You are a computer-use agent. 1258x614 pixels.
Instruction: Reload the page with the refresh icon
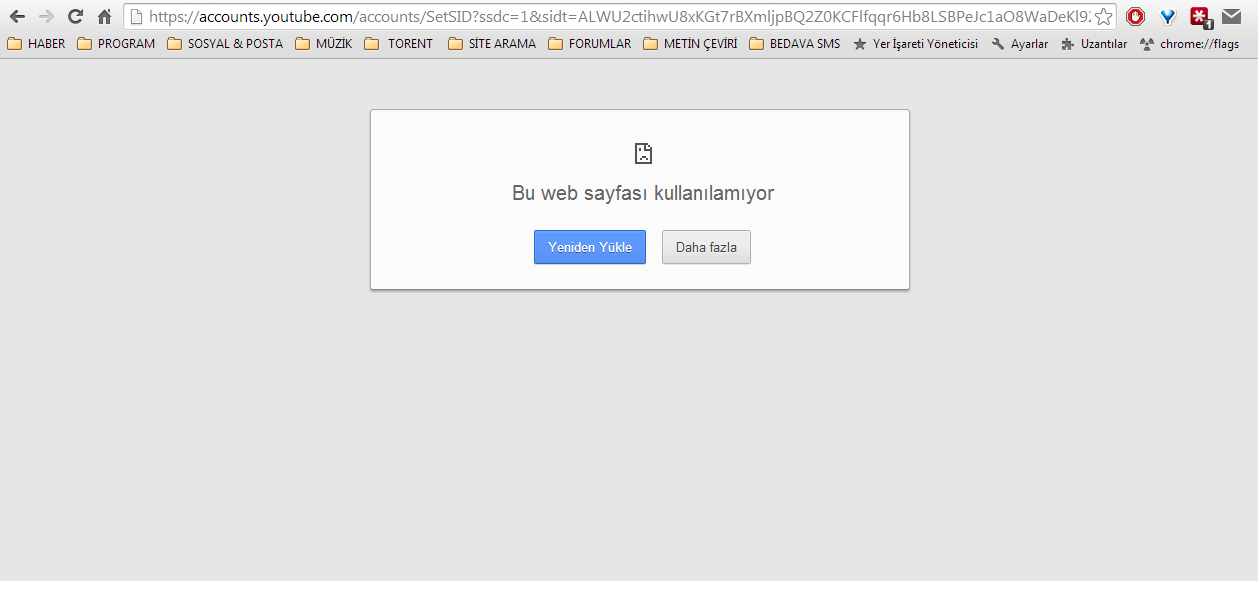[x=75, y=16]
